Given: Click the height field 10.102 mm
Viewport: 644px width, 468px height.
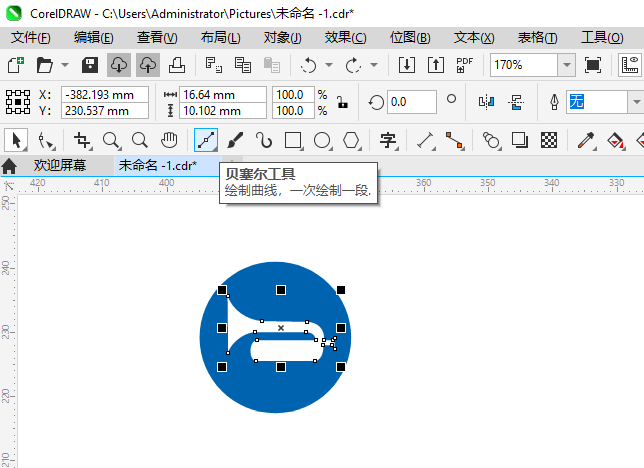Looking at the screenshot, I should tap(223, 111).
